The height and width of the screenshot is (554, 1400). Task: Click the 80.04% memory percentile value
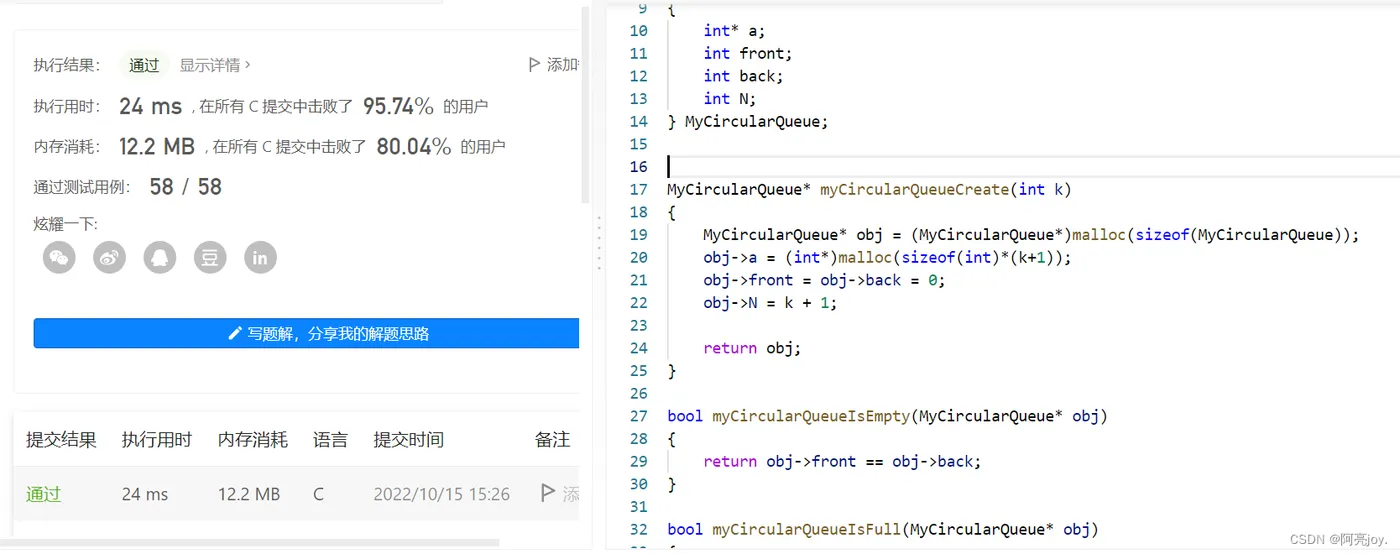click(414, 147)
